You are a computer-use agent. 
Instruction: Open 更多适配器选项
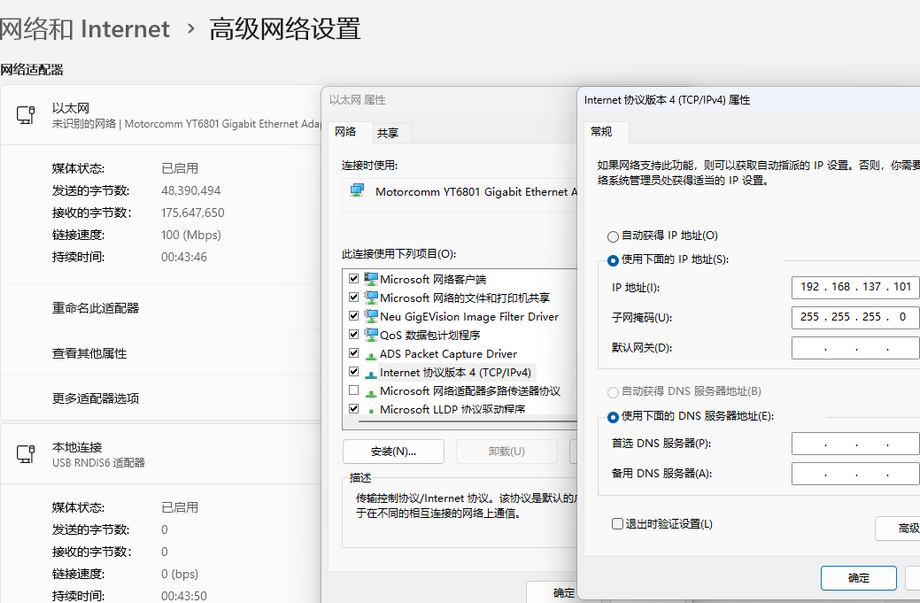pyautogui.click(x=96, y=399)
